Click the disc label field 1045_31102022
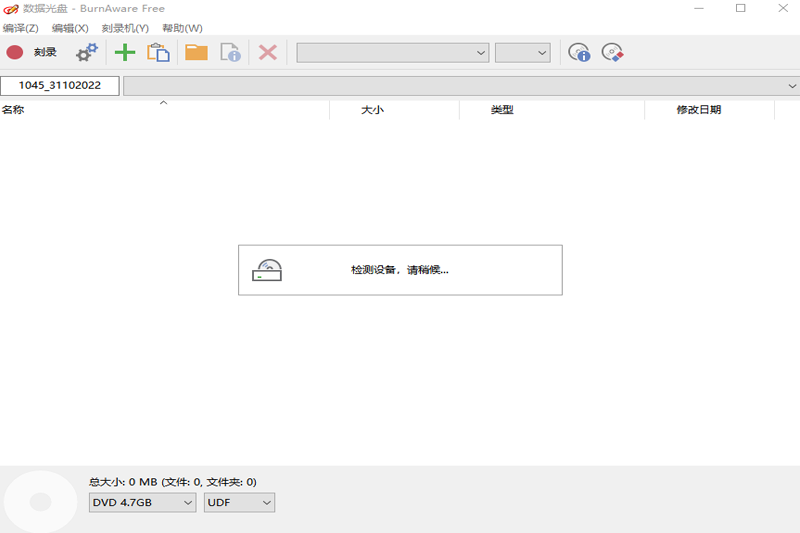Image resolution: width=800 pixels, height=533 pixels. pos(60,86)
